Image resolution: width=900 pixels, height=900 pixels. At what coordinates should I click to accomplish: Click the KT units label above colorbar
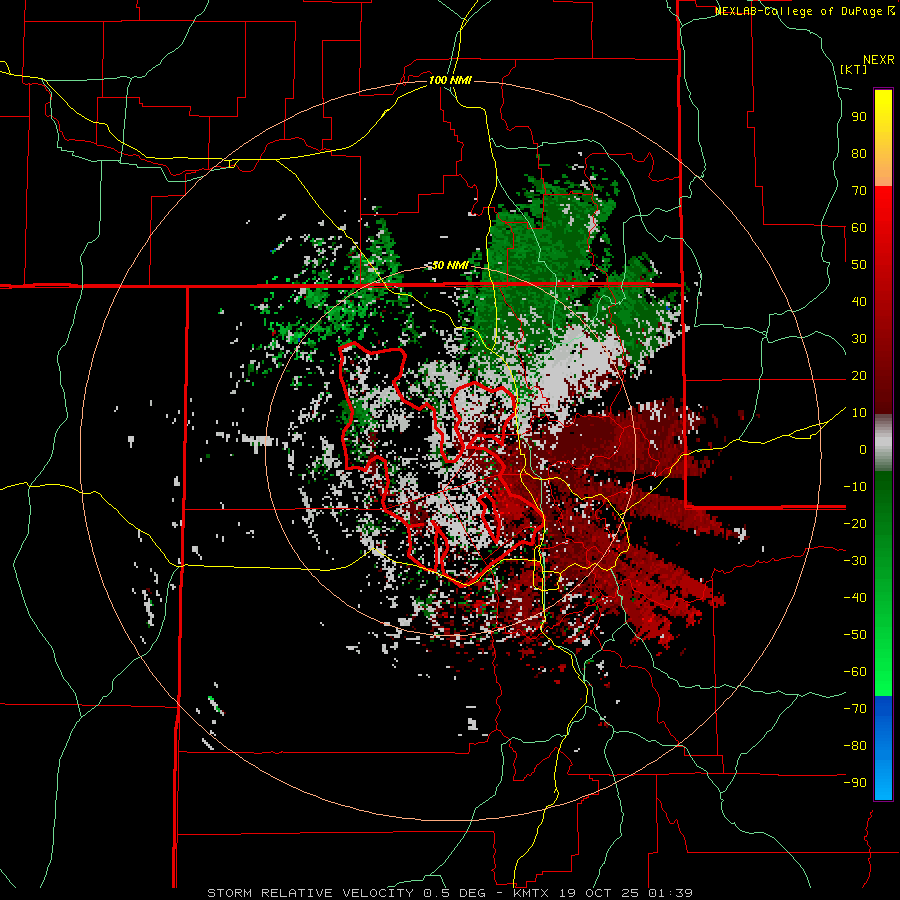pos(854,69)
